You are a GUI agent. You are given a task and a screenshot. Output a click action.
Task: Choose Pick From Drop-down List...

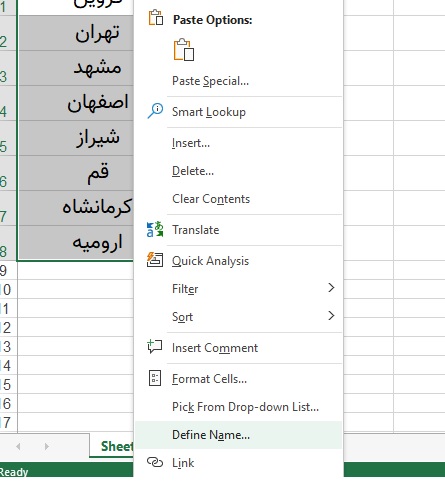coord(238,407)
